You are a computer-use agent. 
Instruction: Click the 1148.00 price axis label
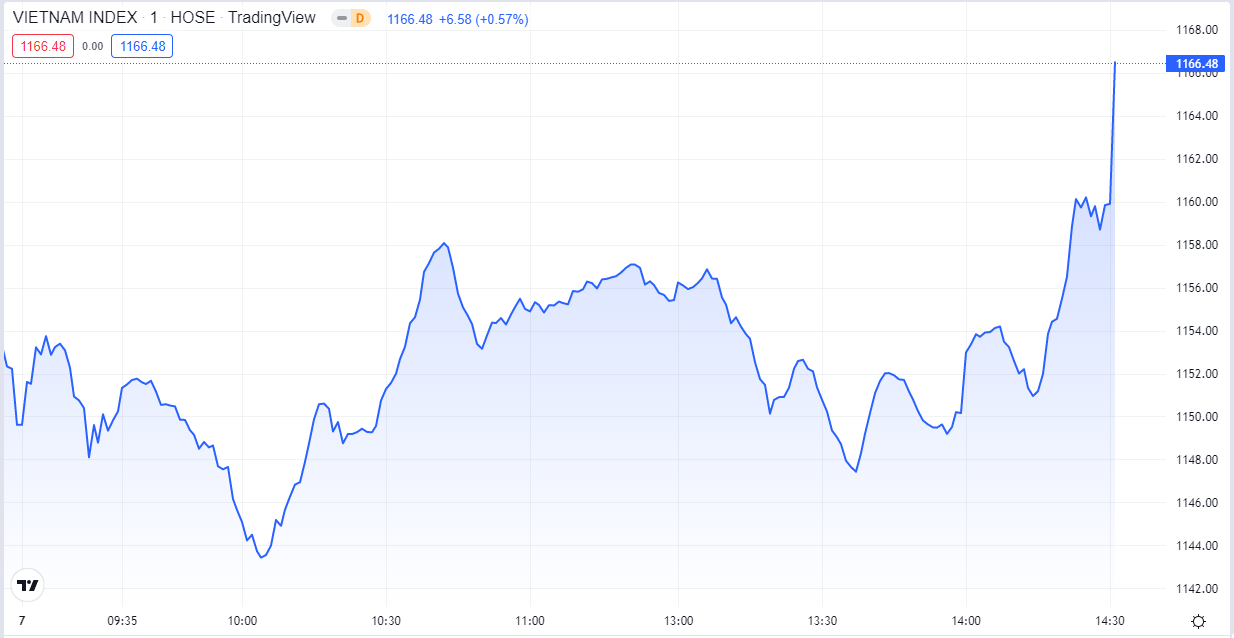1197,460
